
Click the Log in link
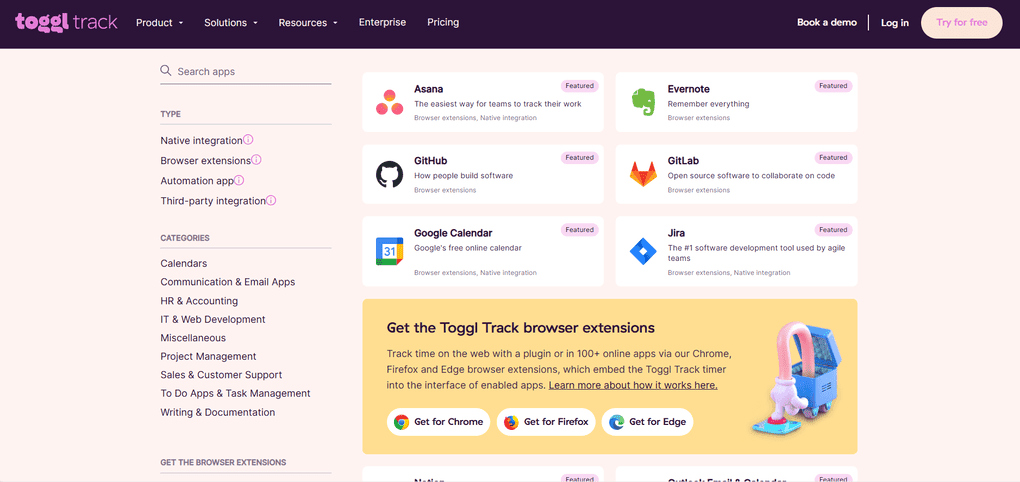click(894, 23)
